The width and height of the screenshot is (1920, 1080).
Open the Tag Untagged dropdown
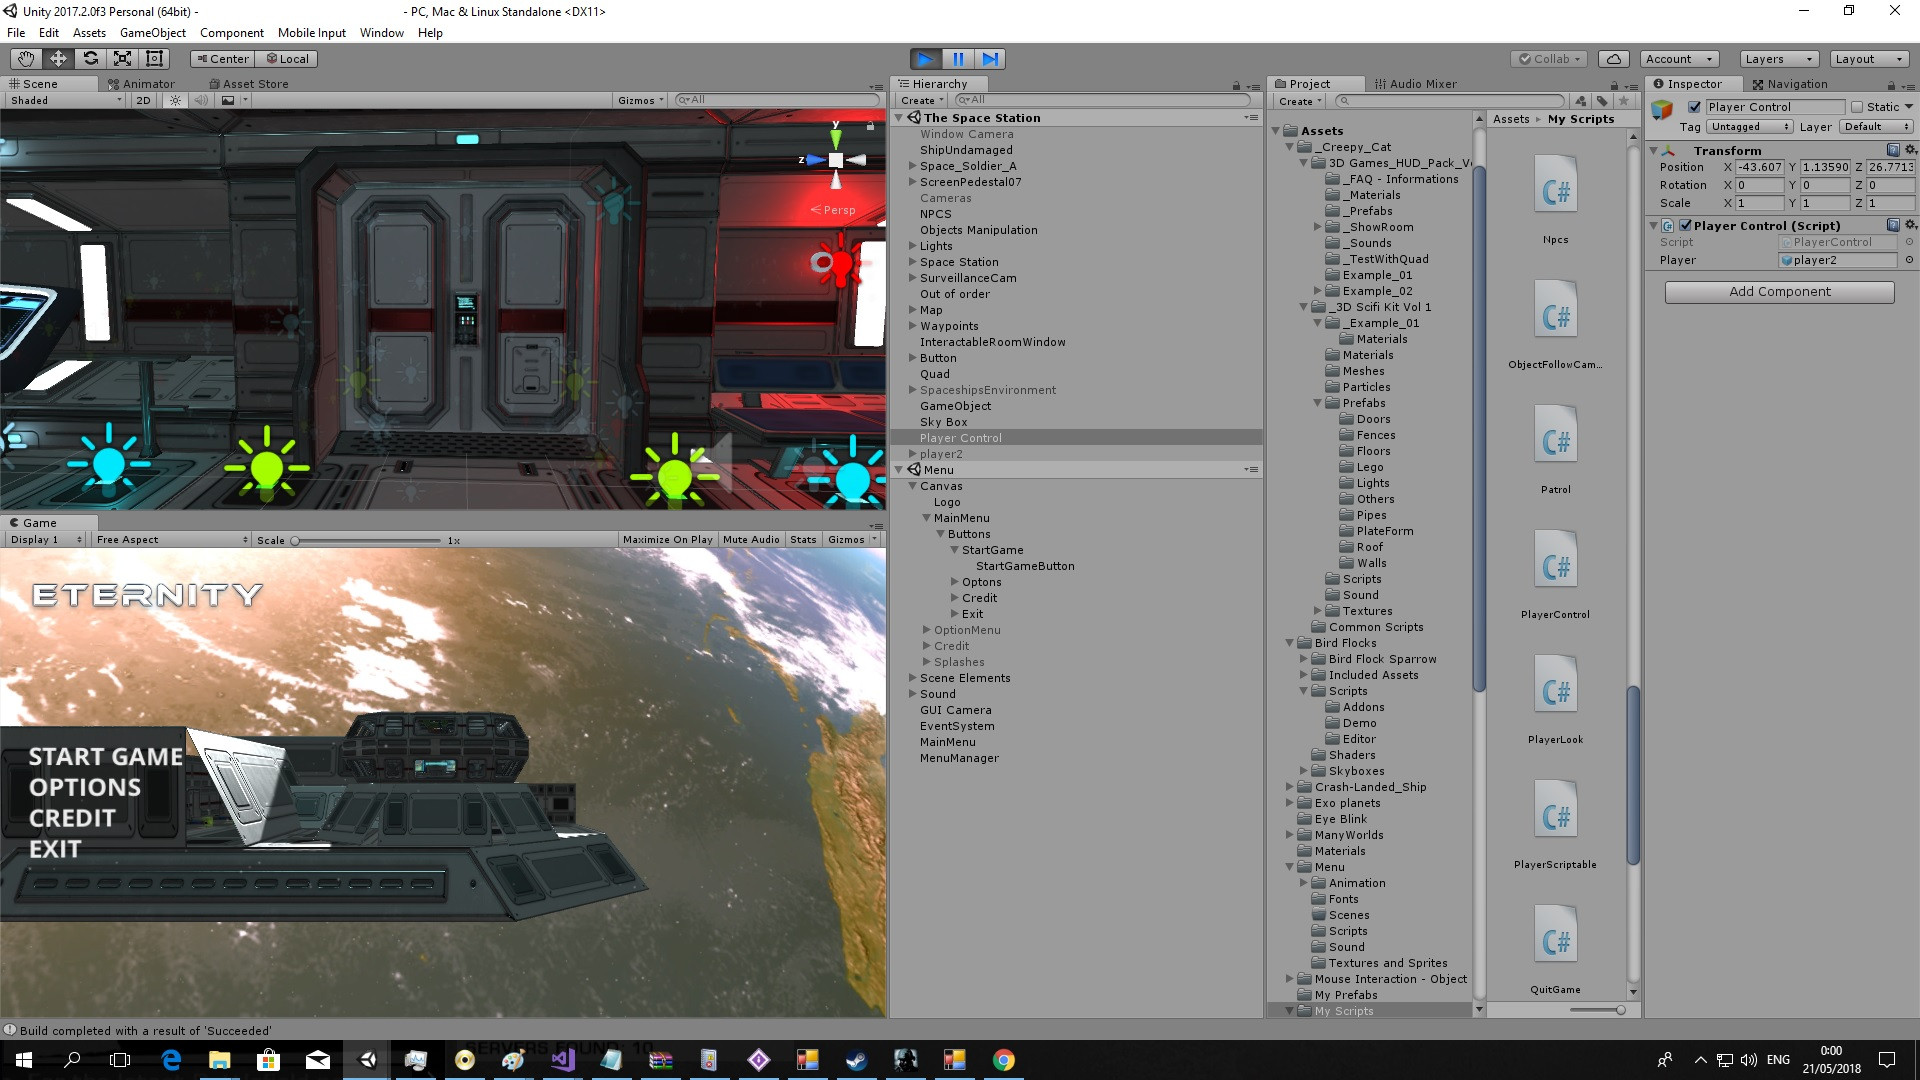click(x=1749, y=127)
